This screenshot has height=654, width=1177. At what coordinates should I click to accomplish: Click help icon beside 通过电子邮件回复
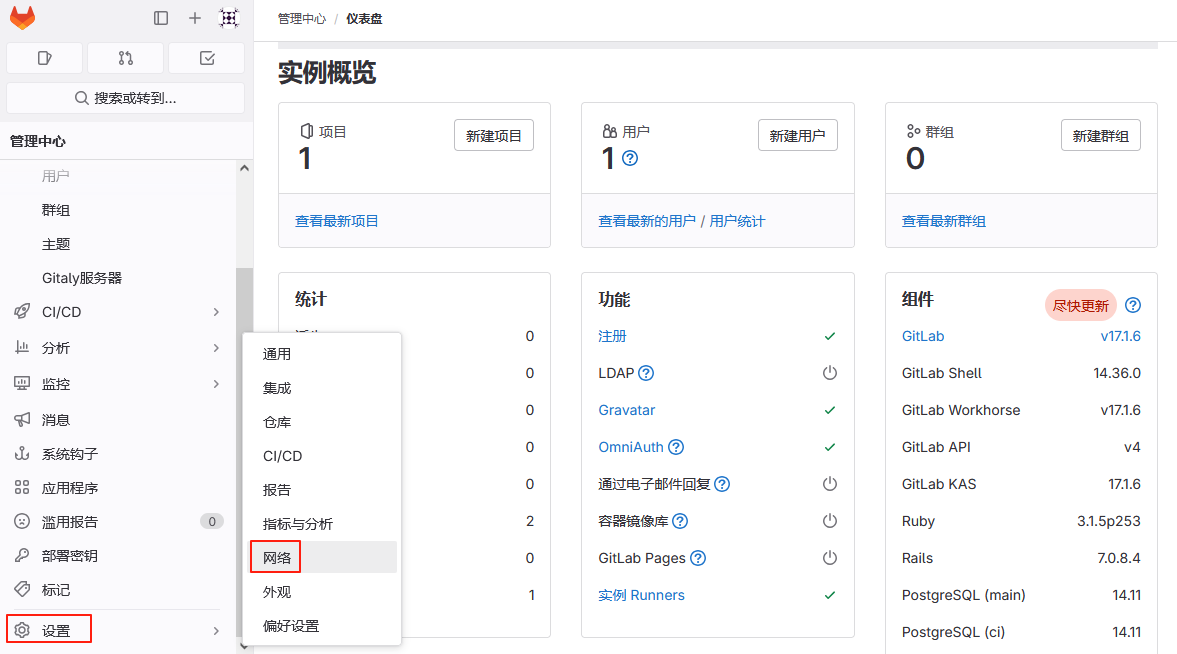point(721,484)
